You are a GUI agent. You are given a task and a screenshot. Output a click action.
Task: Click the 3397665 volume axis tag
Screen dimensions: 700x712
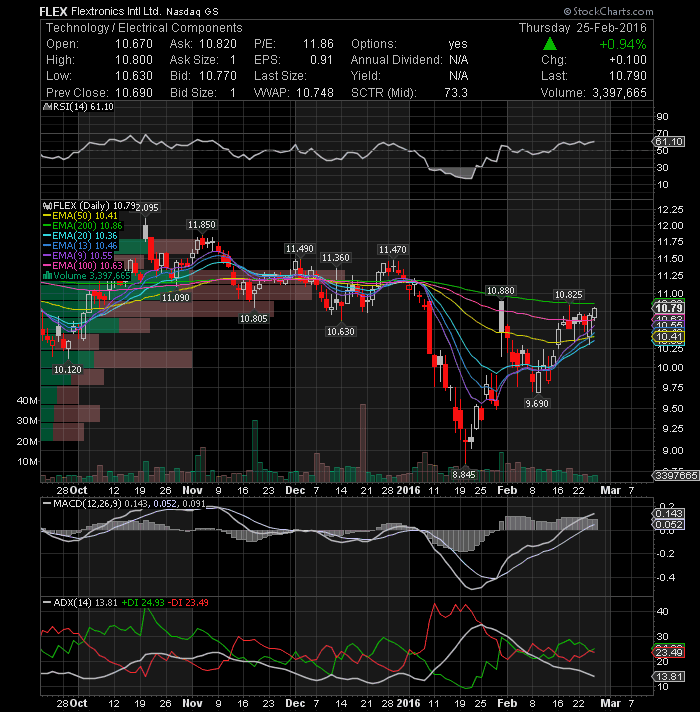pyautogui.click(x=675, y=475)
